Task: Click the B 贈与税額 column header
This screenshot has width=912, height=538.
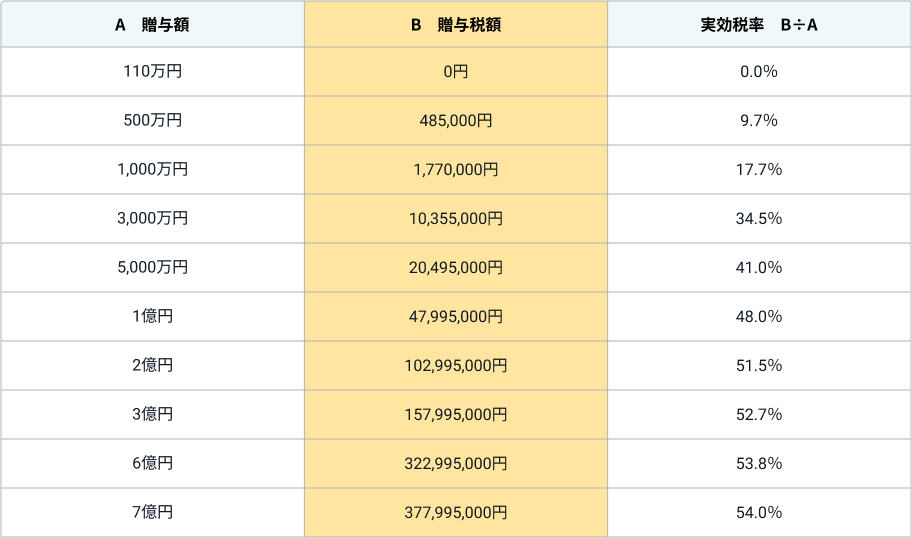Action: tap(456, 24)
